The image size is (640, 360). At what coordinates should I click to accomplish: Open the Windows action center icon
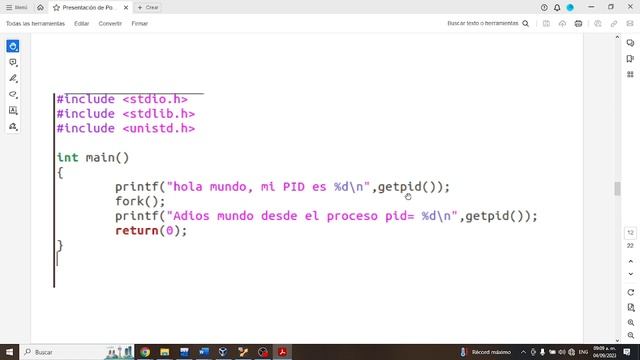tap(627, 352)
